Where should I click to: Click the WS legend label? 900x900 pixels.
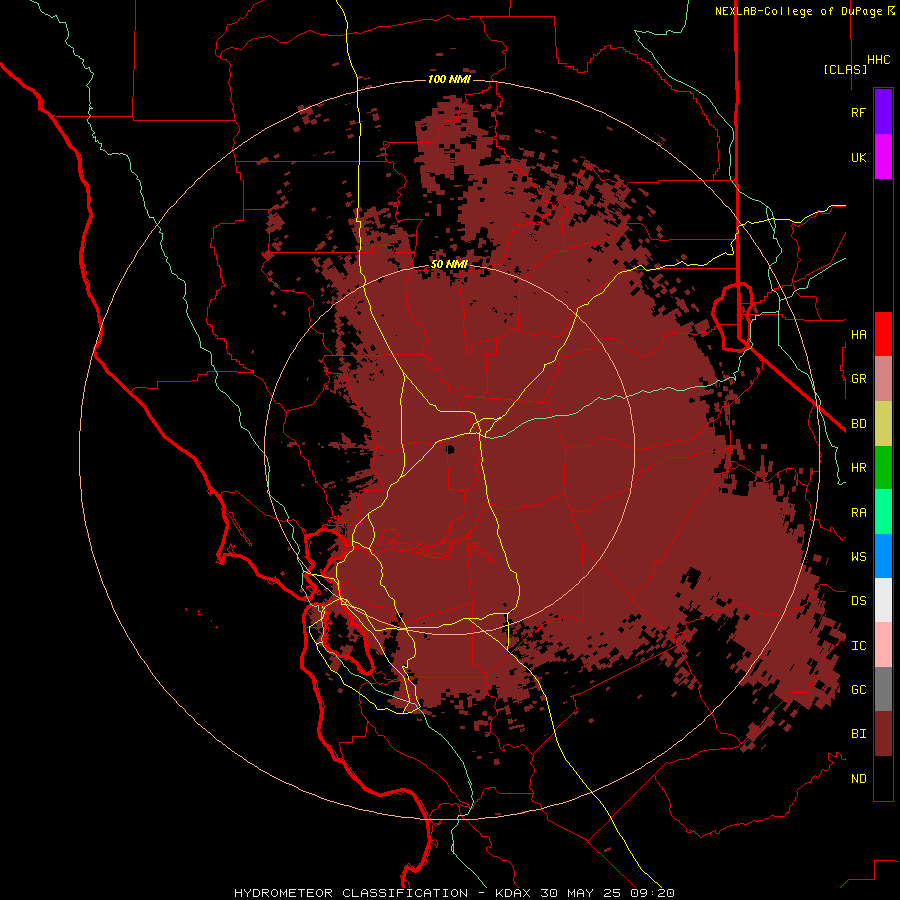[858, 556]
